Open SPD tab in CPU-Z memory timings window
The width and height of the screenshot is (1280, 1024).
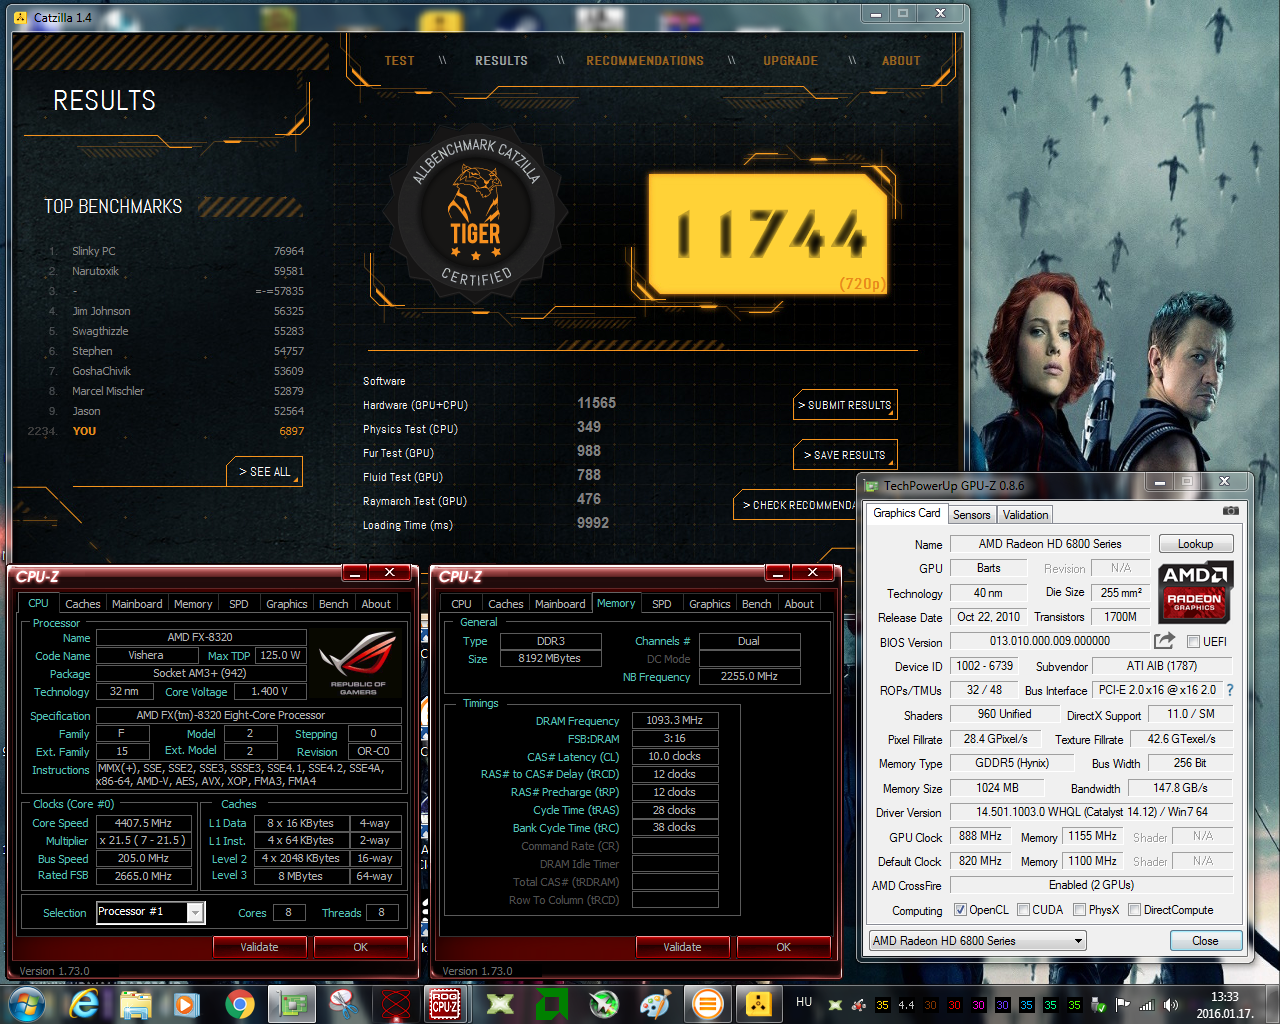pos(662,604)
